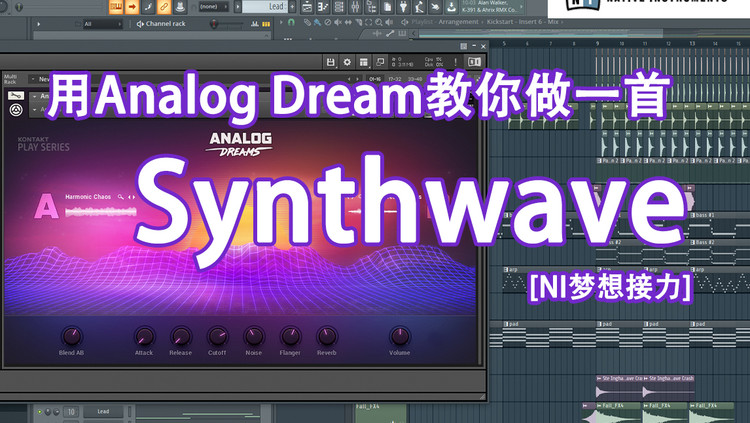Screen dimensions: 750x423
Task: Click the Lead pattern name field
Action: (x=265, y=7)
